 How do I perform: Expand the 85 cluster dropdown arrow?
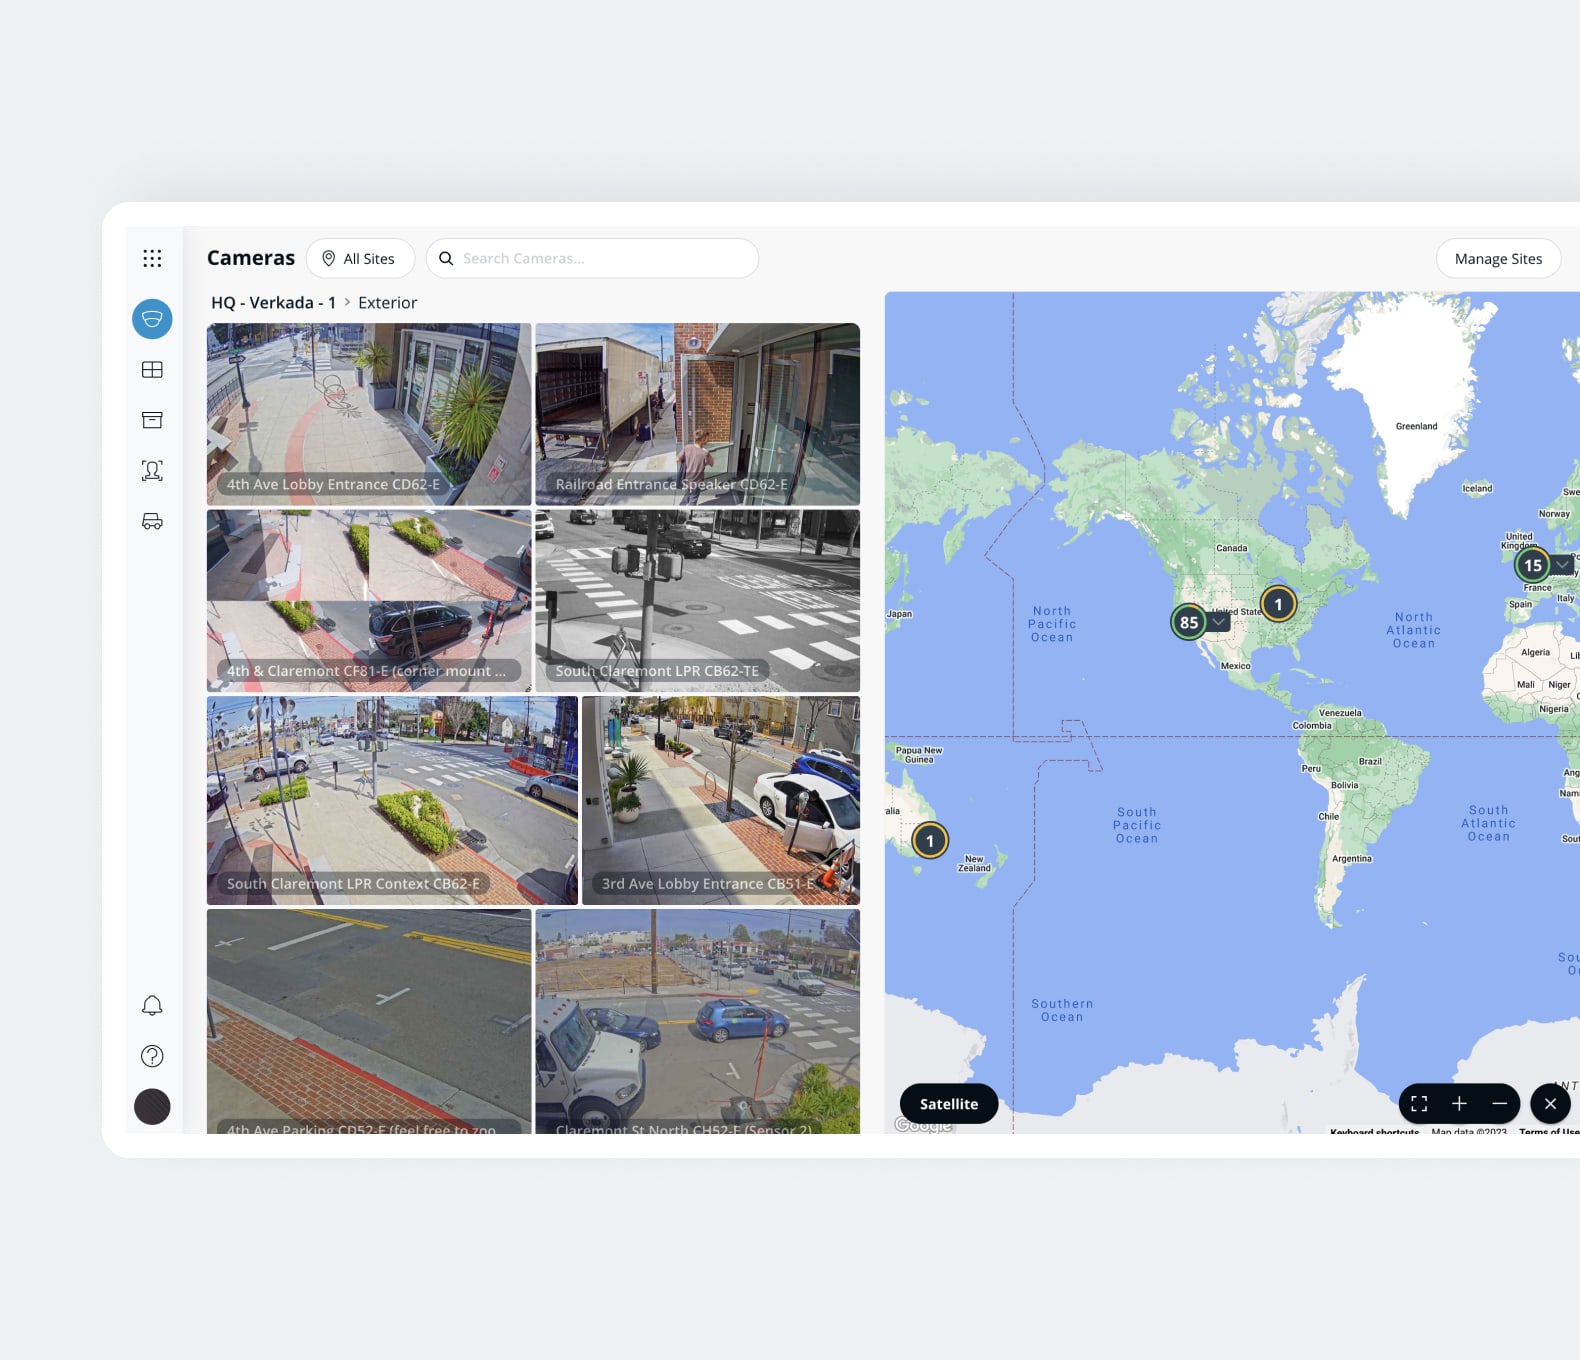[x=1218, y=622]
